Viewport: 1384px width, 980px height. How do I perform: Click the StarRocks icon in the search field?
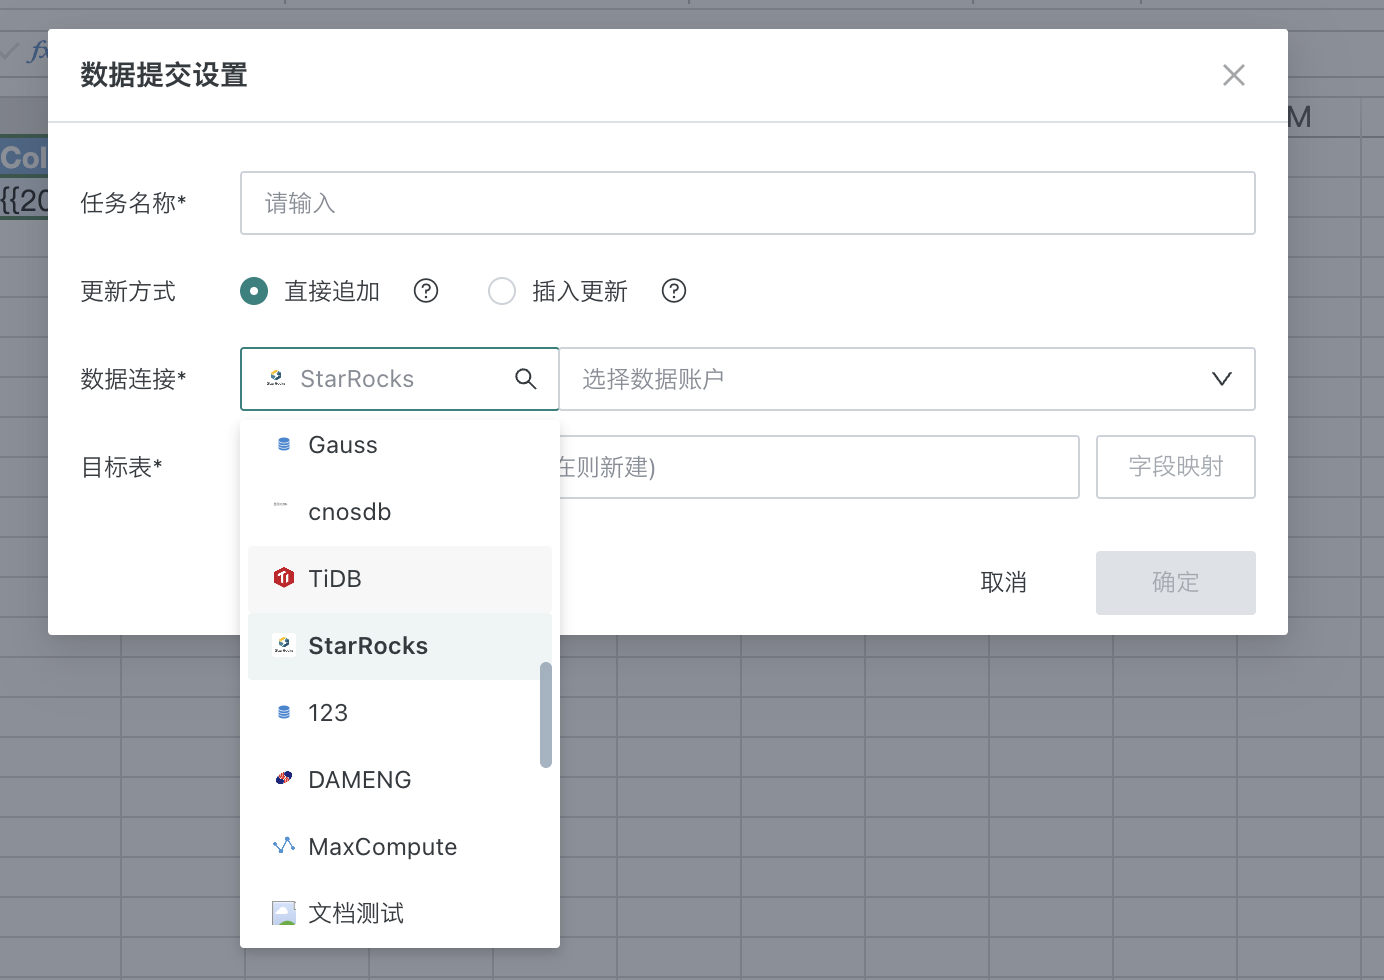point(276,378)
